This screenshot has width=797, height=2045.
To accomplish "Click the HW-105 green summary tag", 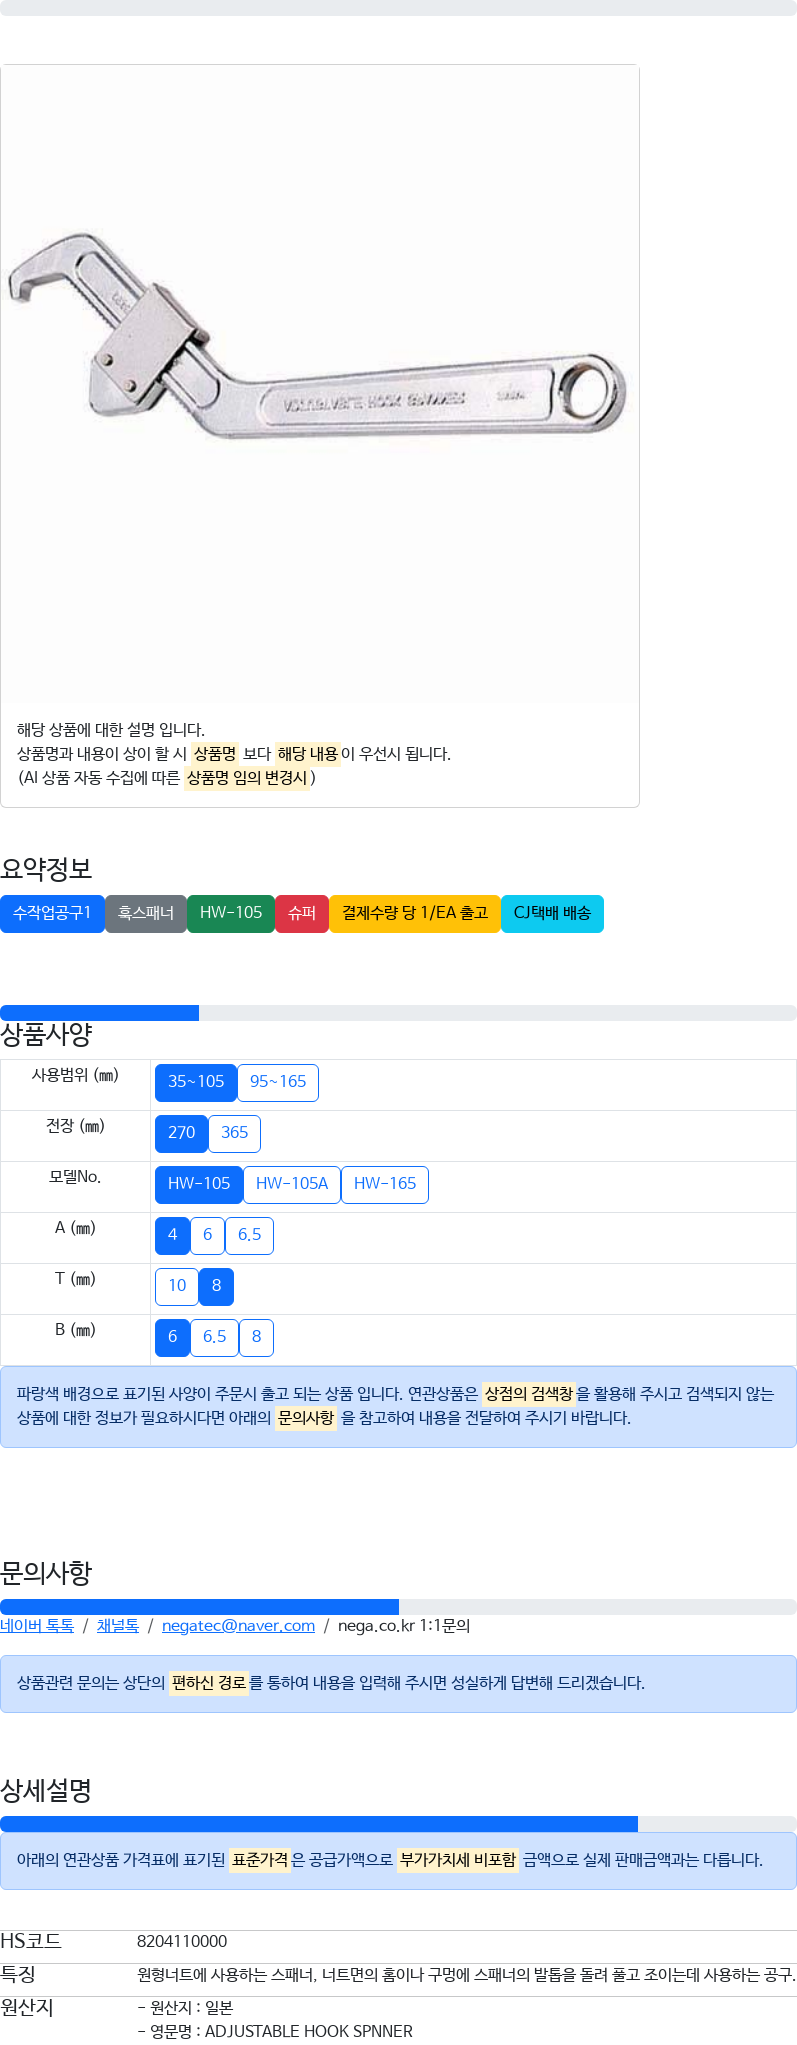I will tap(231, 913).
